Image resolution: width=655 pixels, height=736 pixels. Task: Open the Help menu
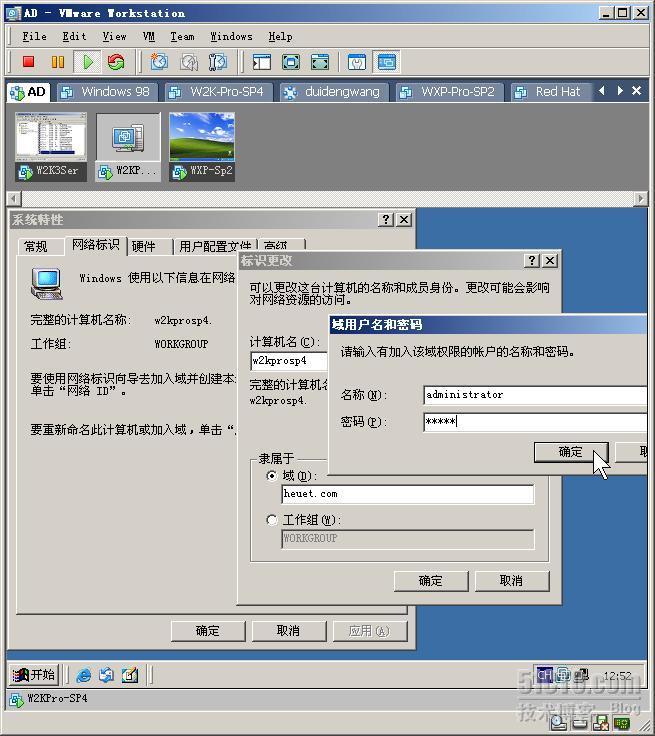click(x=280, y=36)
